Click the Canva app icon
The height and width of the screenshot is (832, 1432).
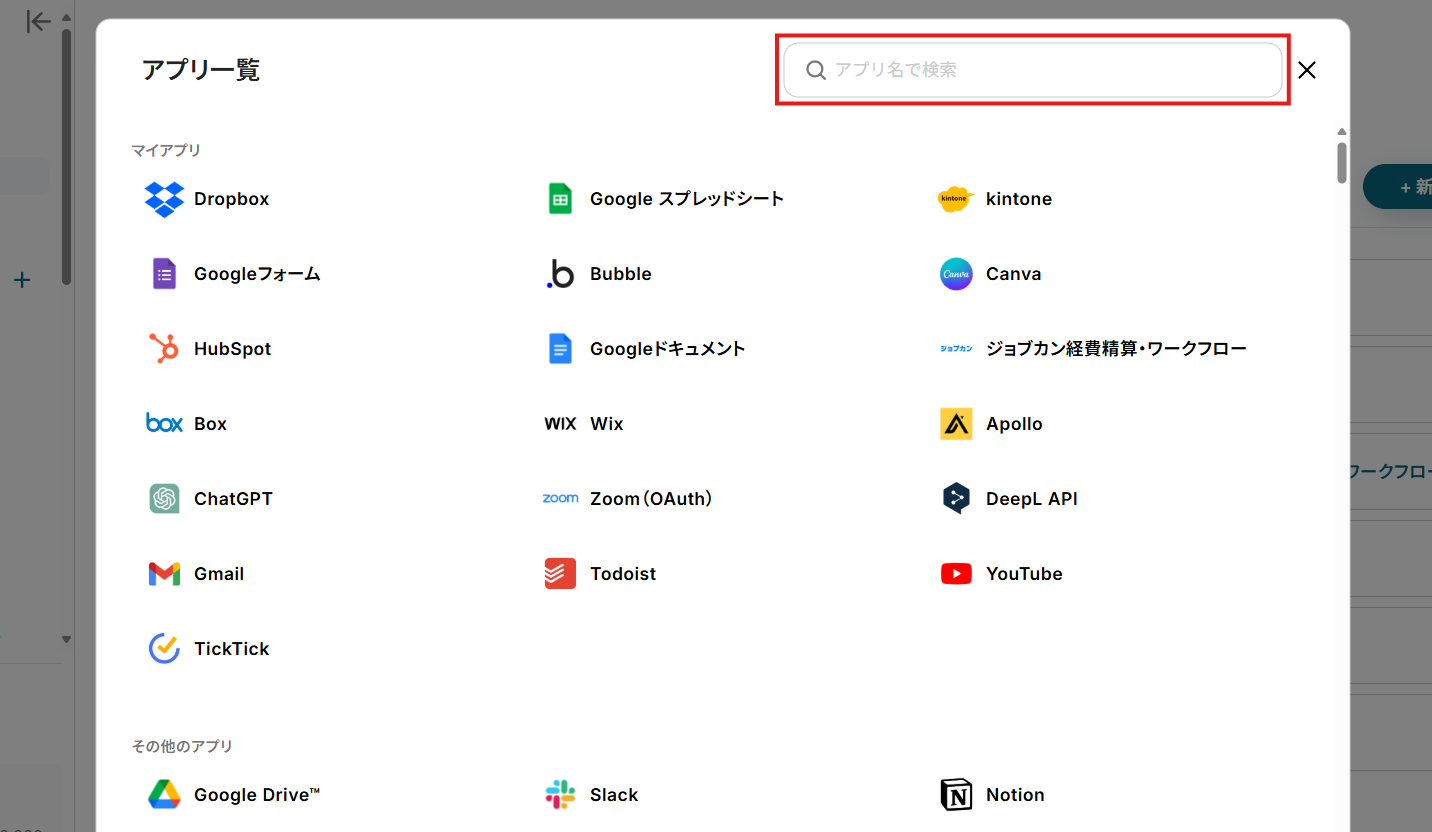(x=956, y=274)
